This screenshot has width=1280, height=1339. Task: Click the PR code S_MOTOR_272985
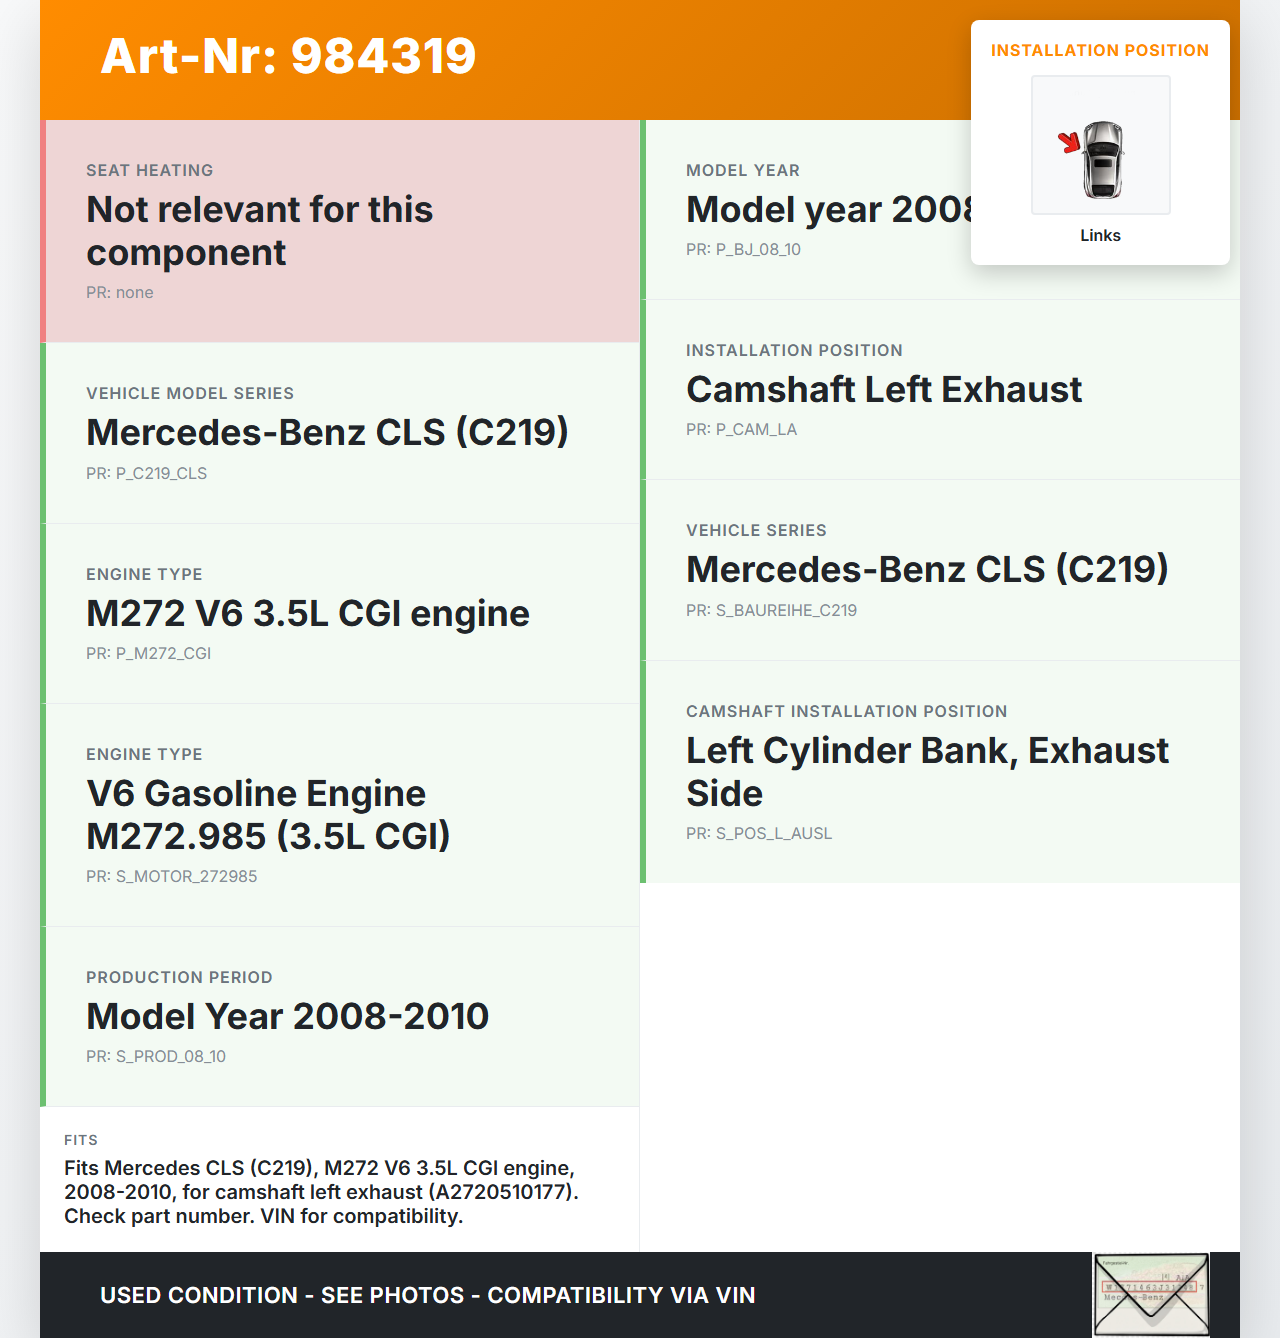pos(171,877)
